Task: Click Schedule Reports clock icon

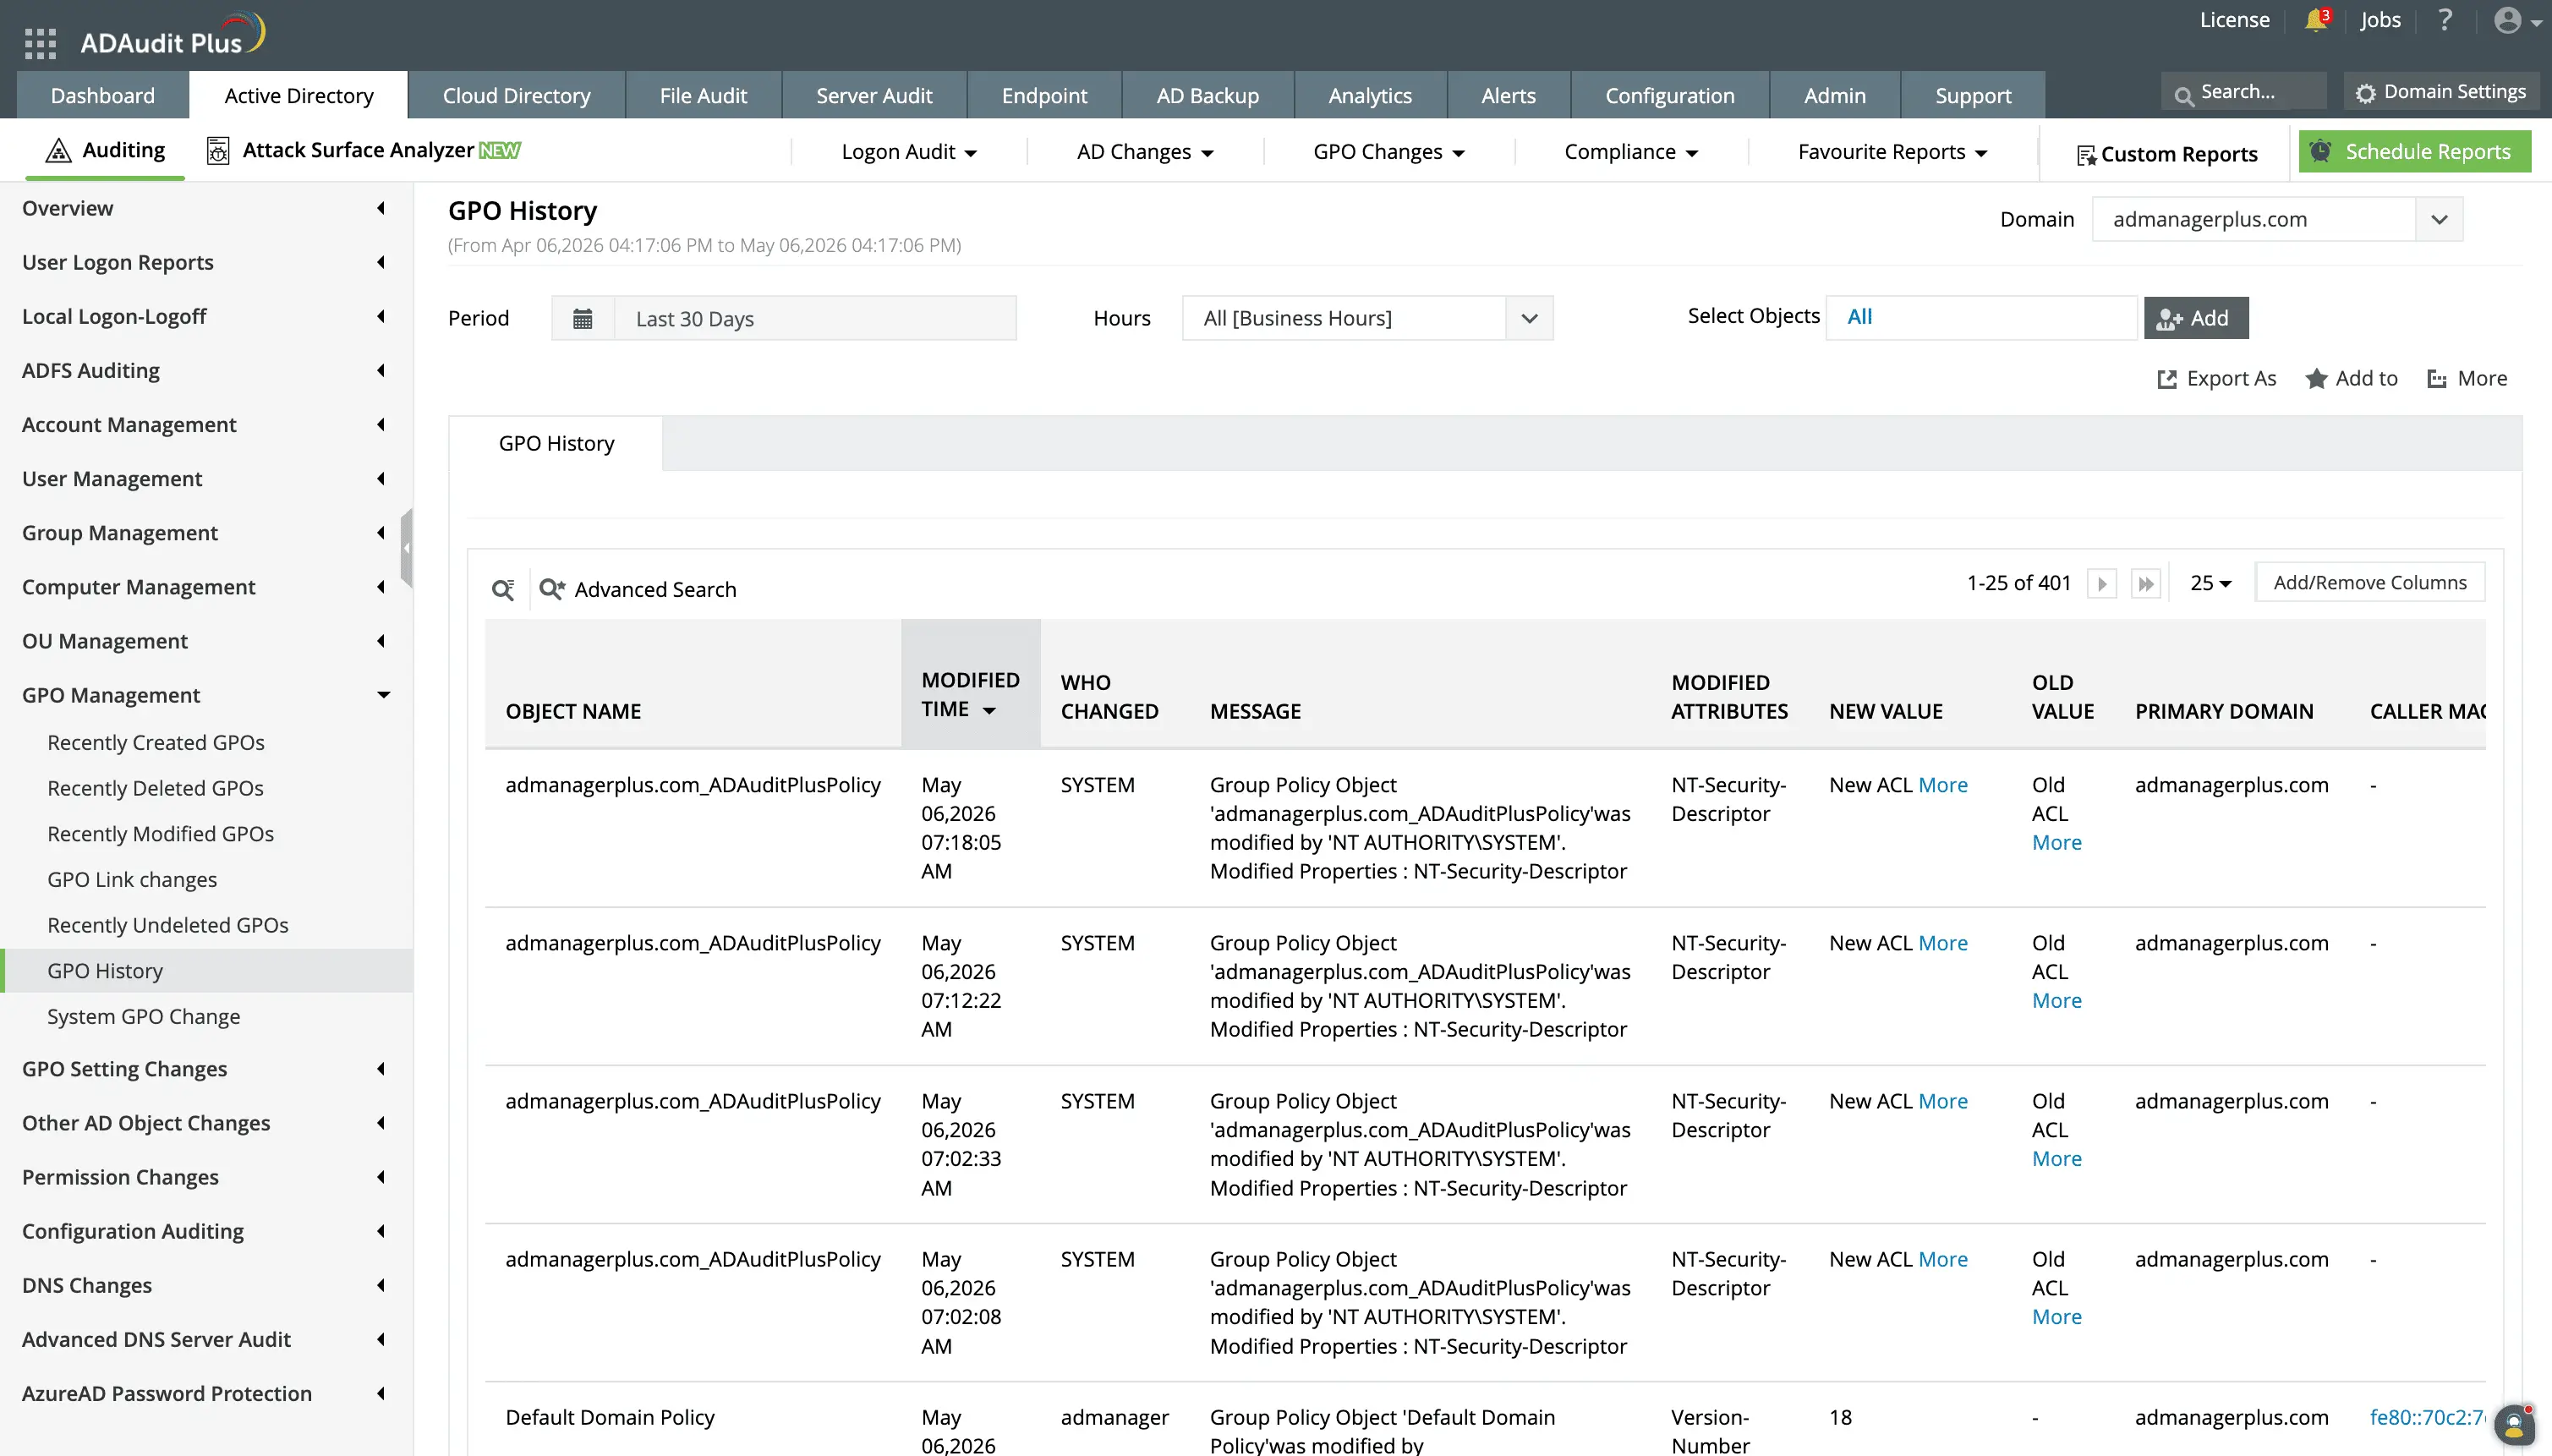Action: pyautogui.click(x=2321, y=151)
